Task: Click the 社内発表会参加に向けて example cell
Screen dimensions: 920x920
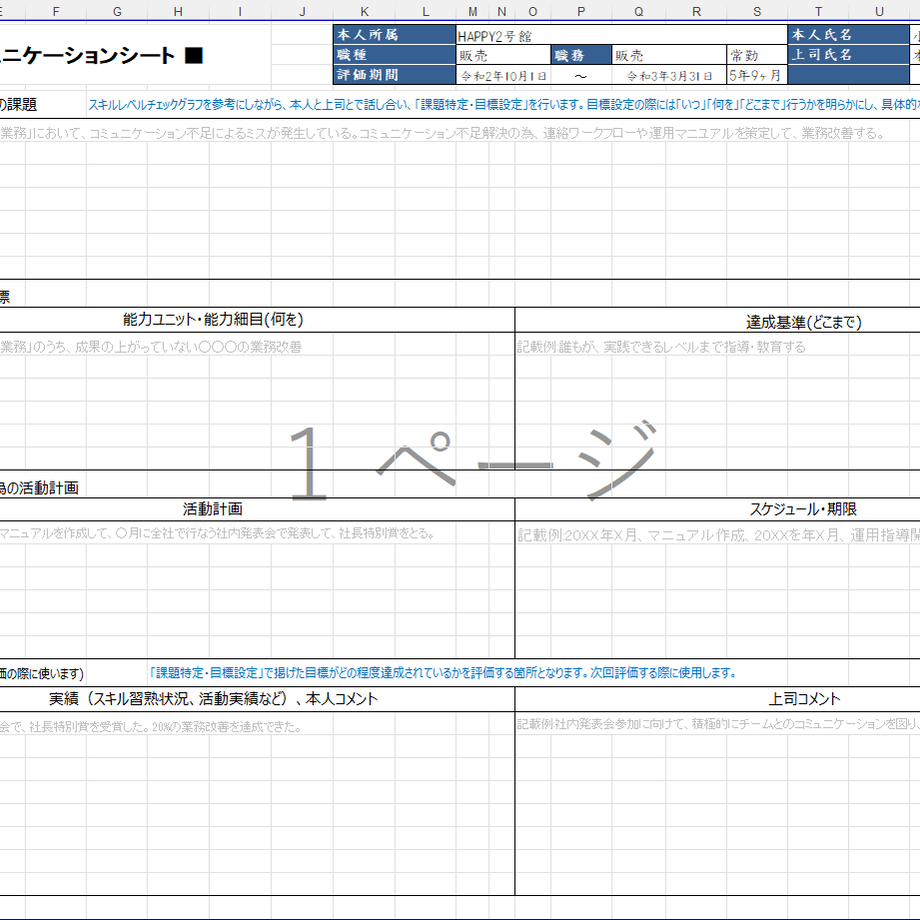Action: [x=718, y=723]
